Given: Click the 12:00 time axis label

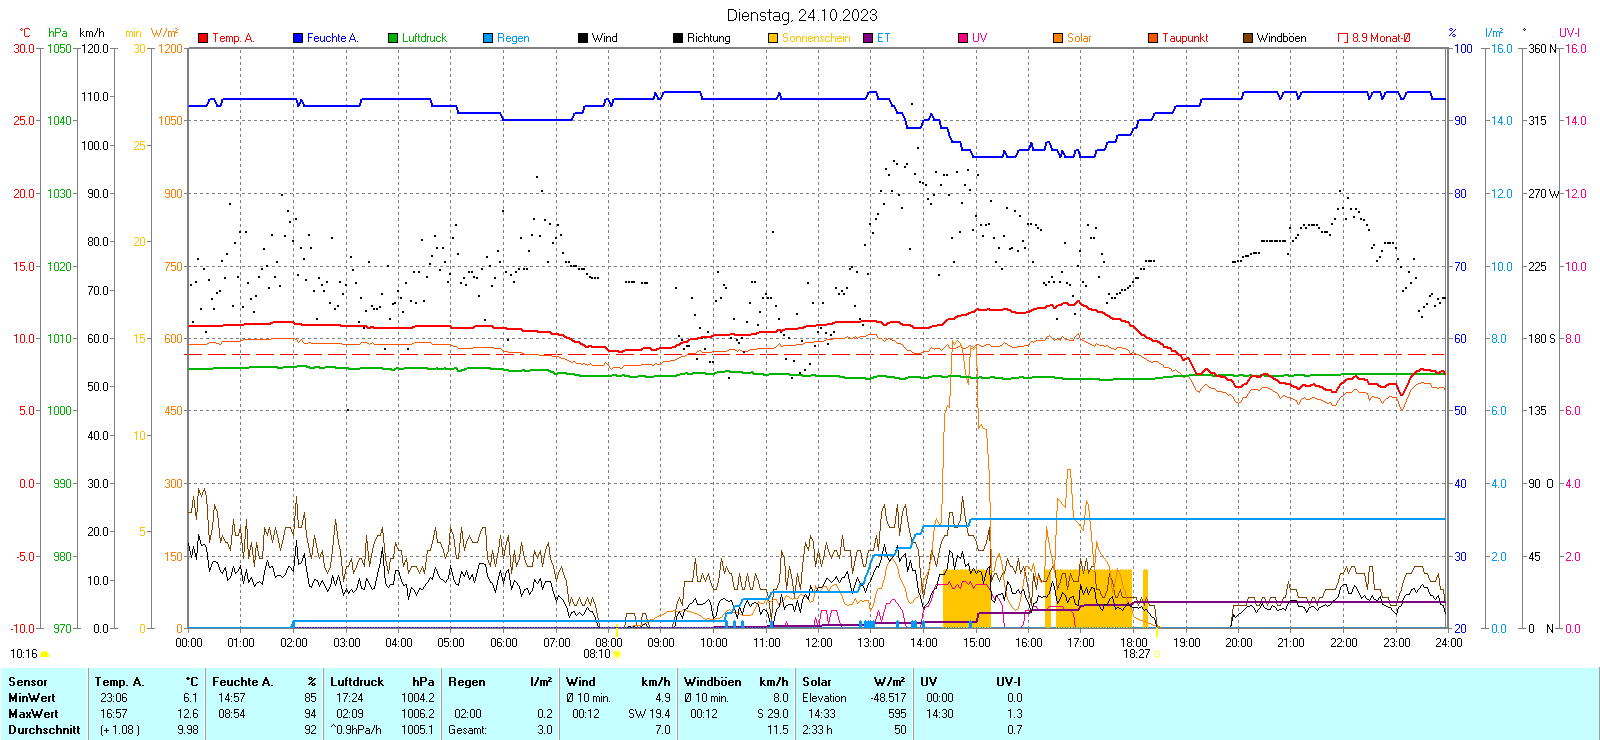Looking at the screenshot, I should 819,643.
